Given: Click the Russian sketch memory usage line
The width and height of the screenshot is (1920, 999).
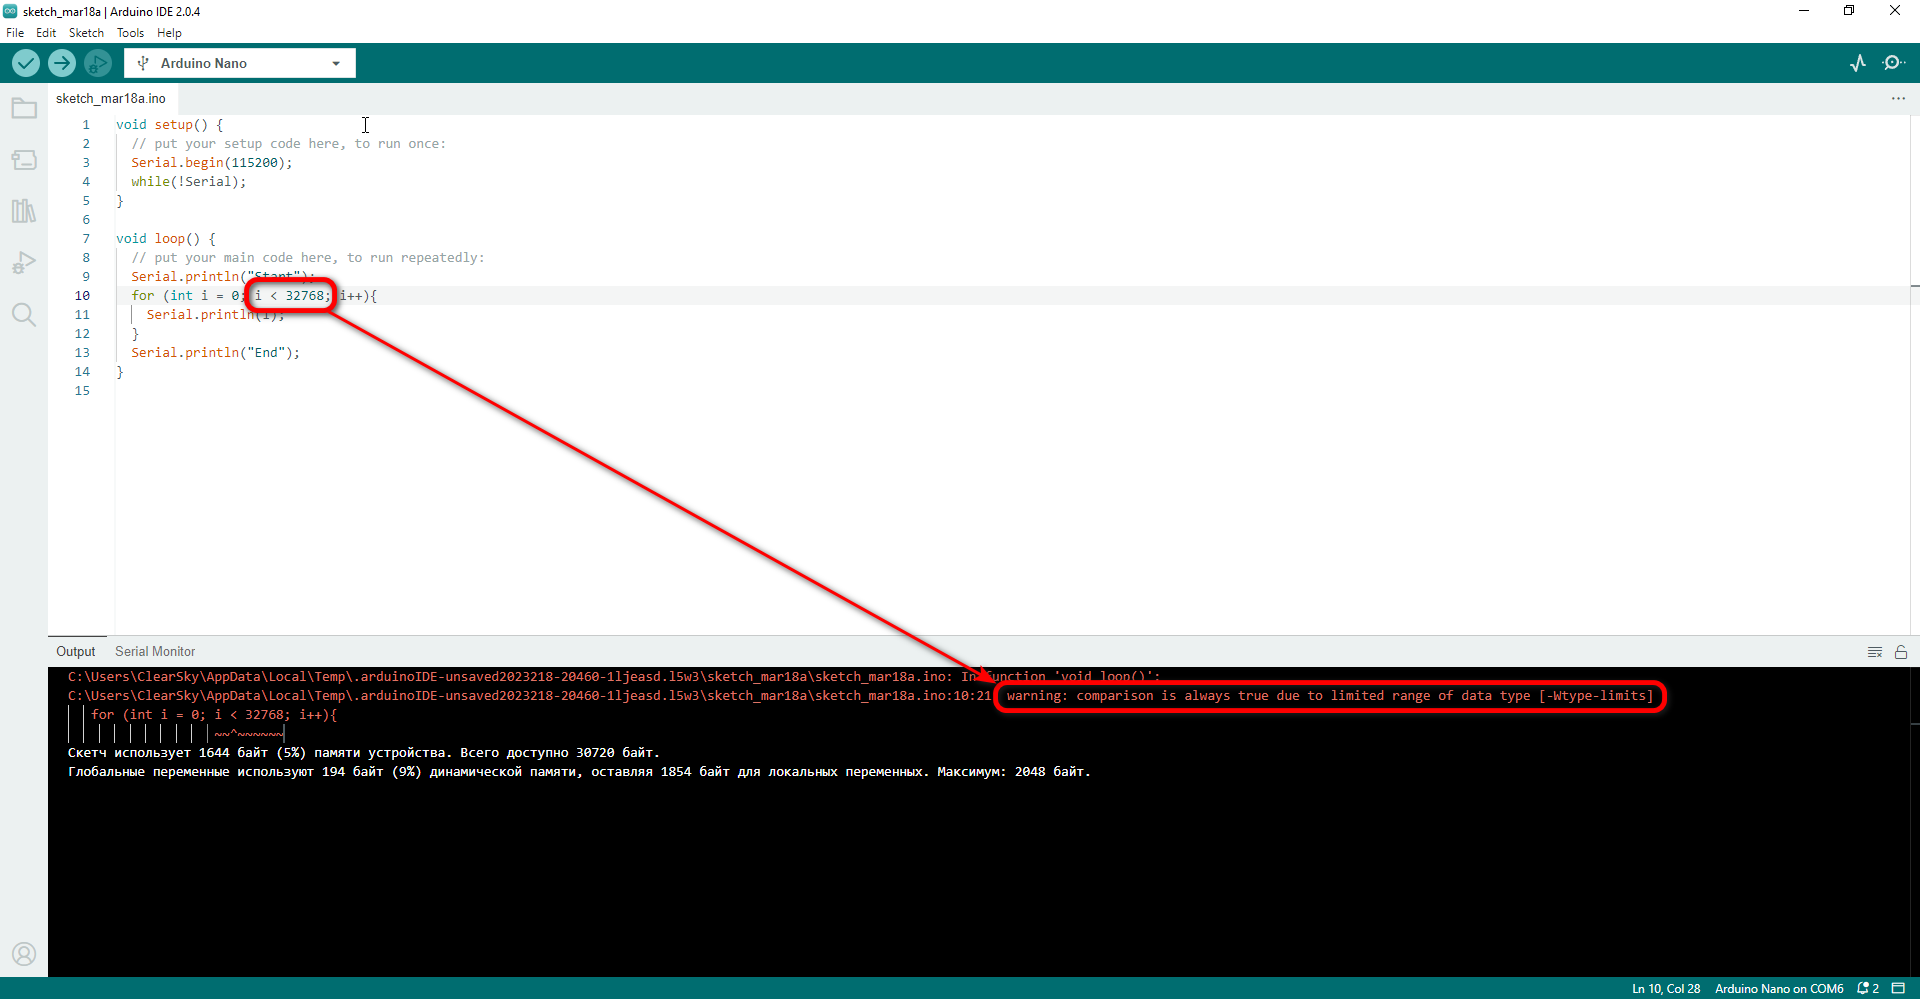Looking at the screenshot, I should pyautogui.click(x=364, y=753).
